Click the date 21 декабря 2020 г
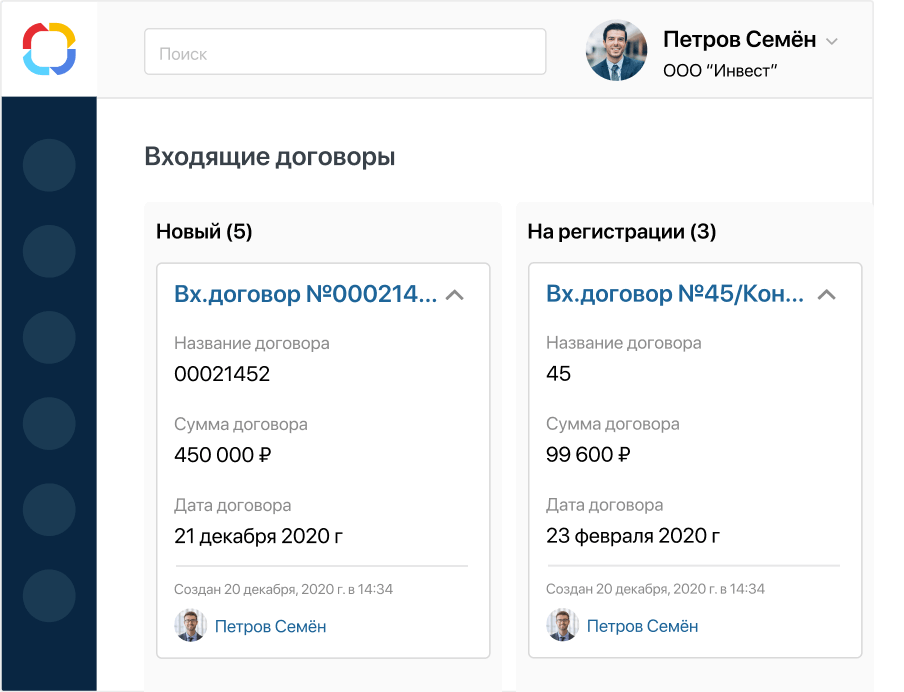 (258, 536)
